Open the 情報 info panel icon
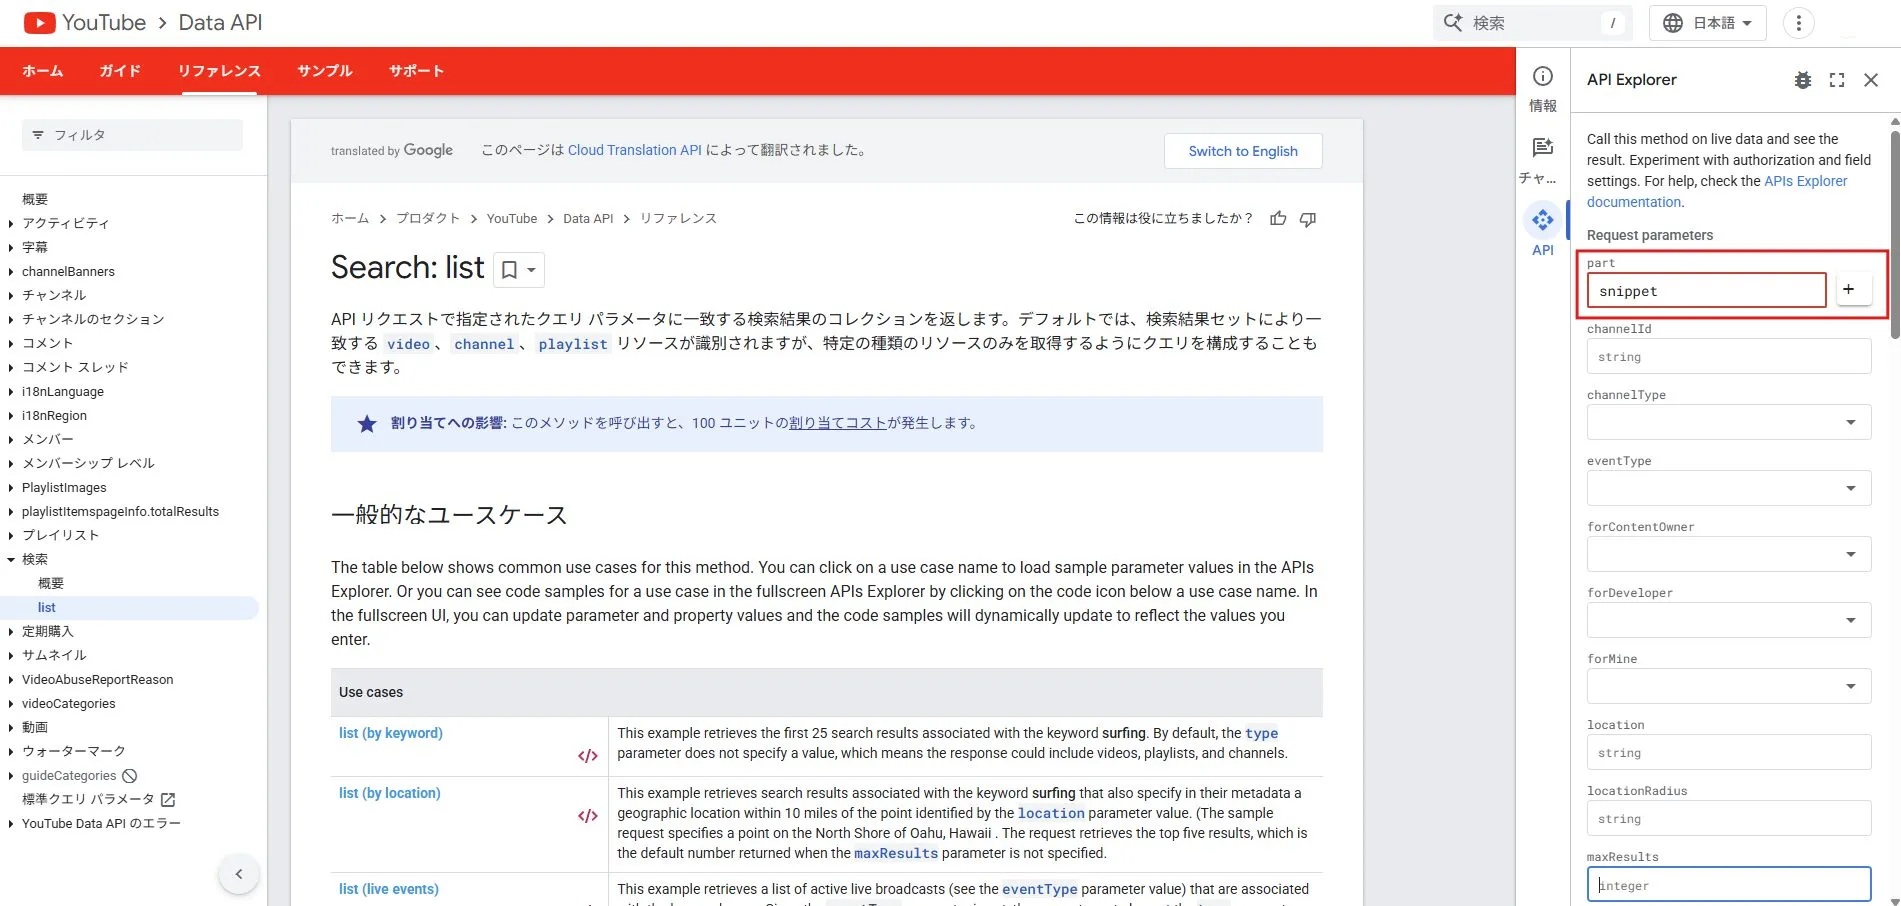1901x906 pixels. 1543,77
